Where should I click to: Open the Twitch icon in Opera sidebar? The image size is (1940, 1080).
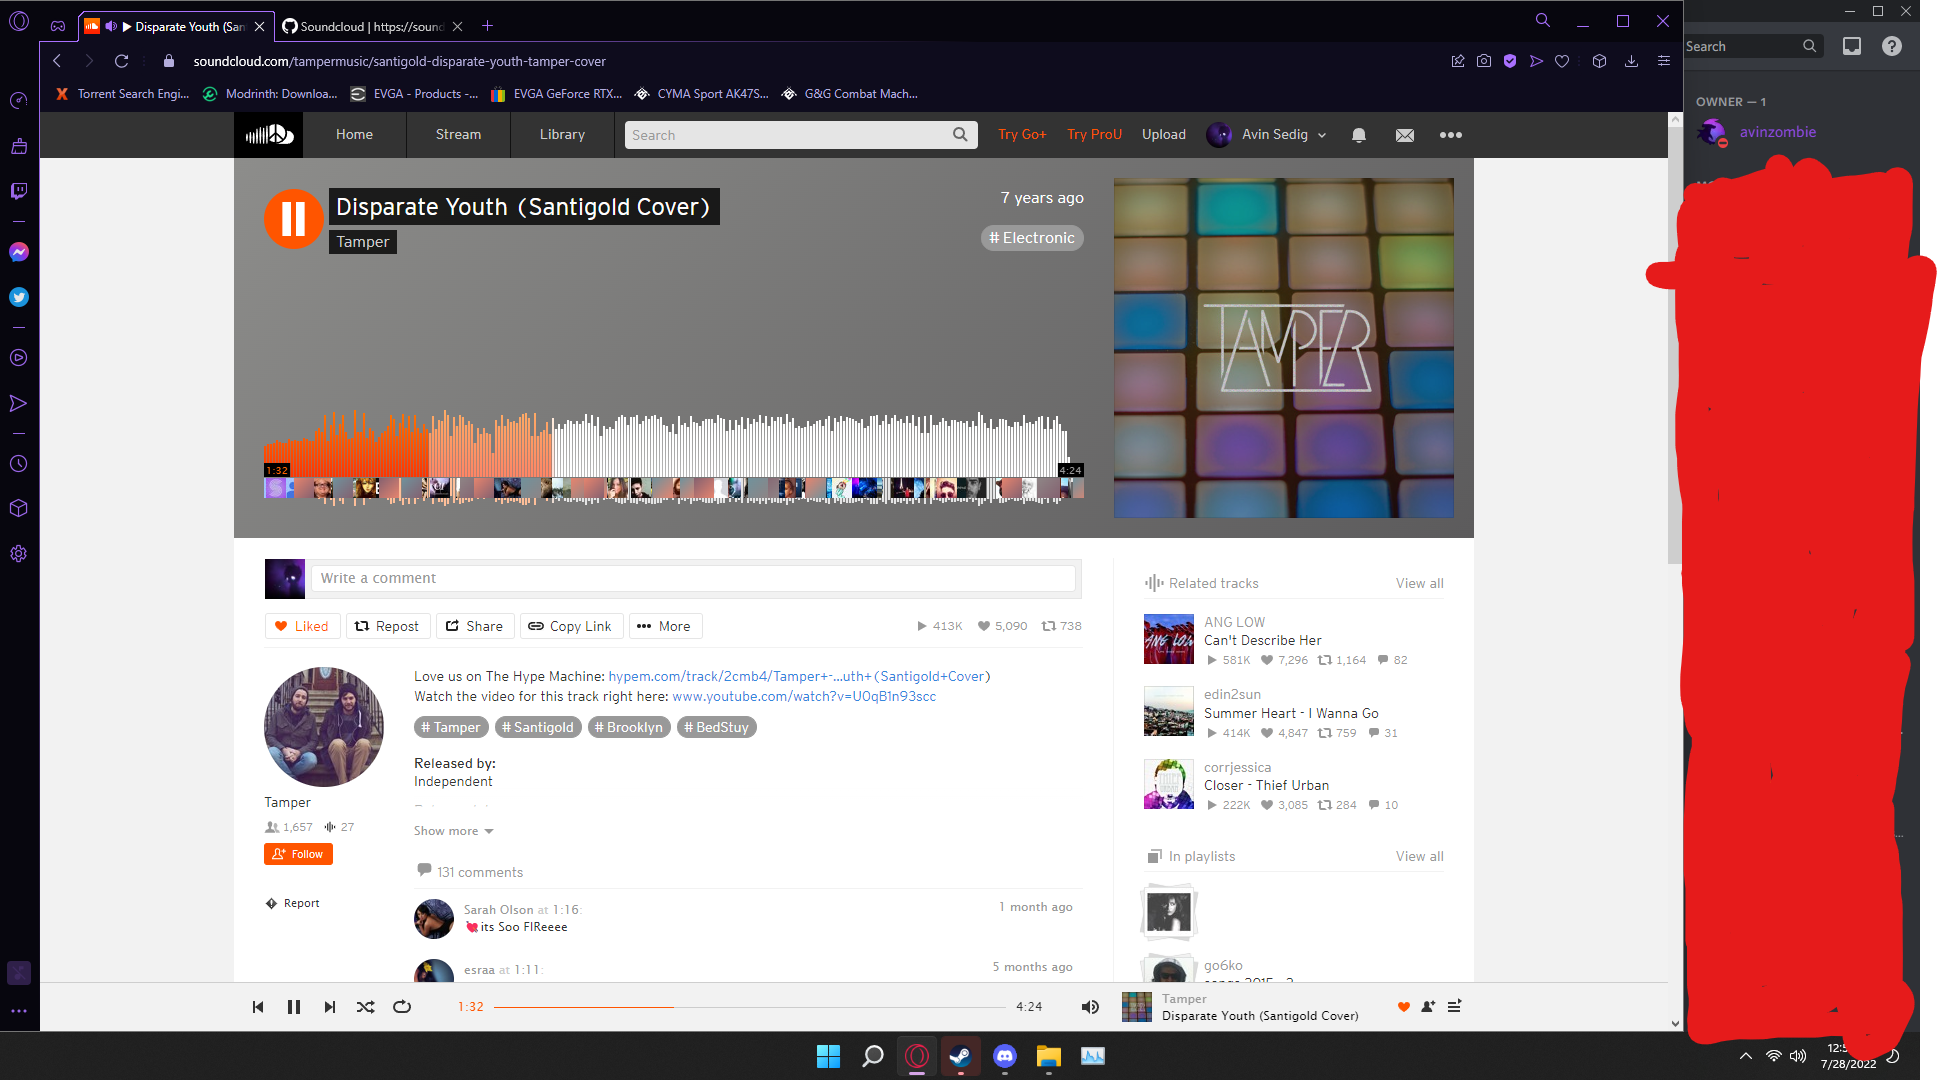[19, 191]
